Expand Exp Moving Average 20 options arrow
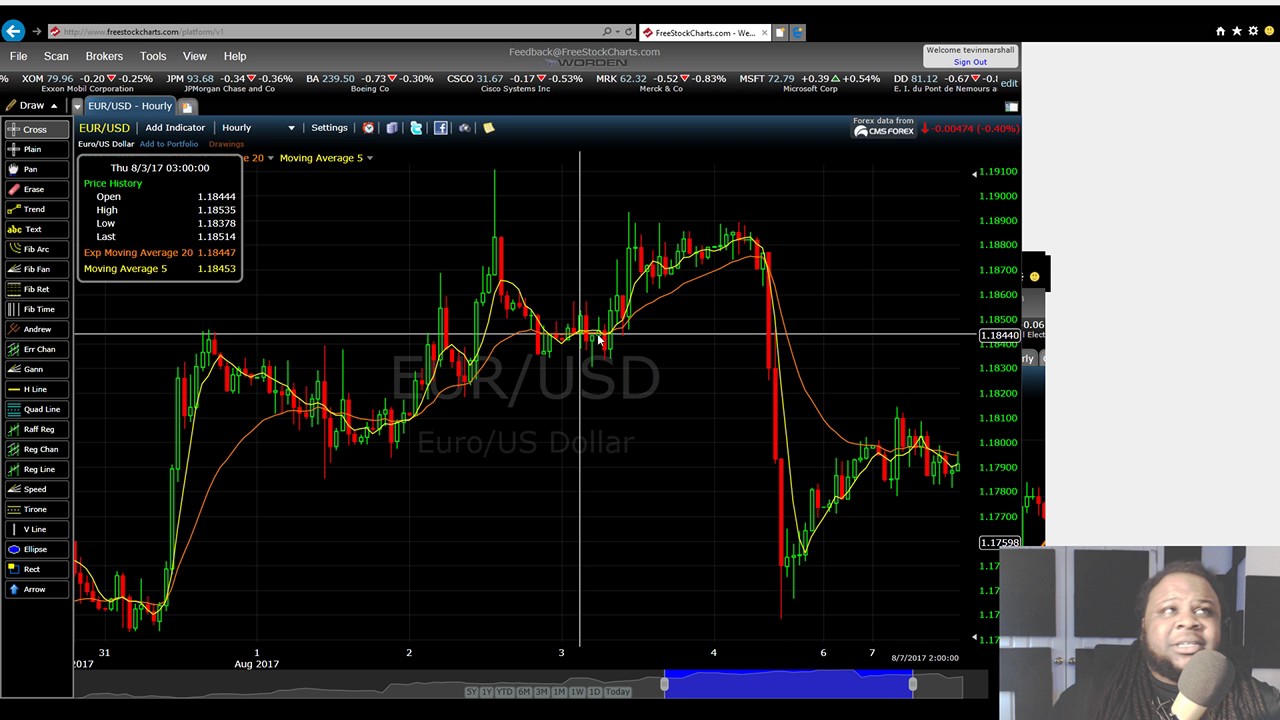The image size is (1280, 720). click(270, 158)
